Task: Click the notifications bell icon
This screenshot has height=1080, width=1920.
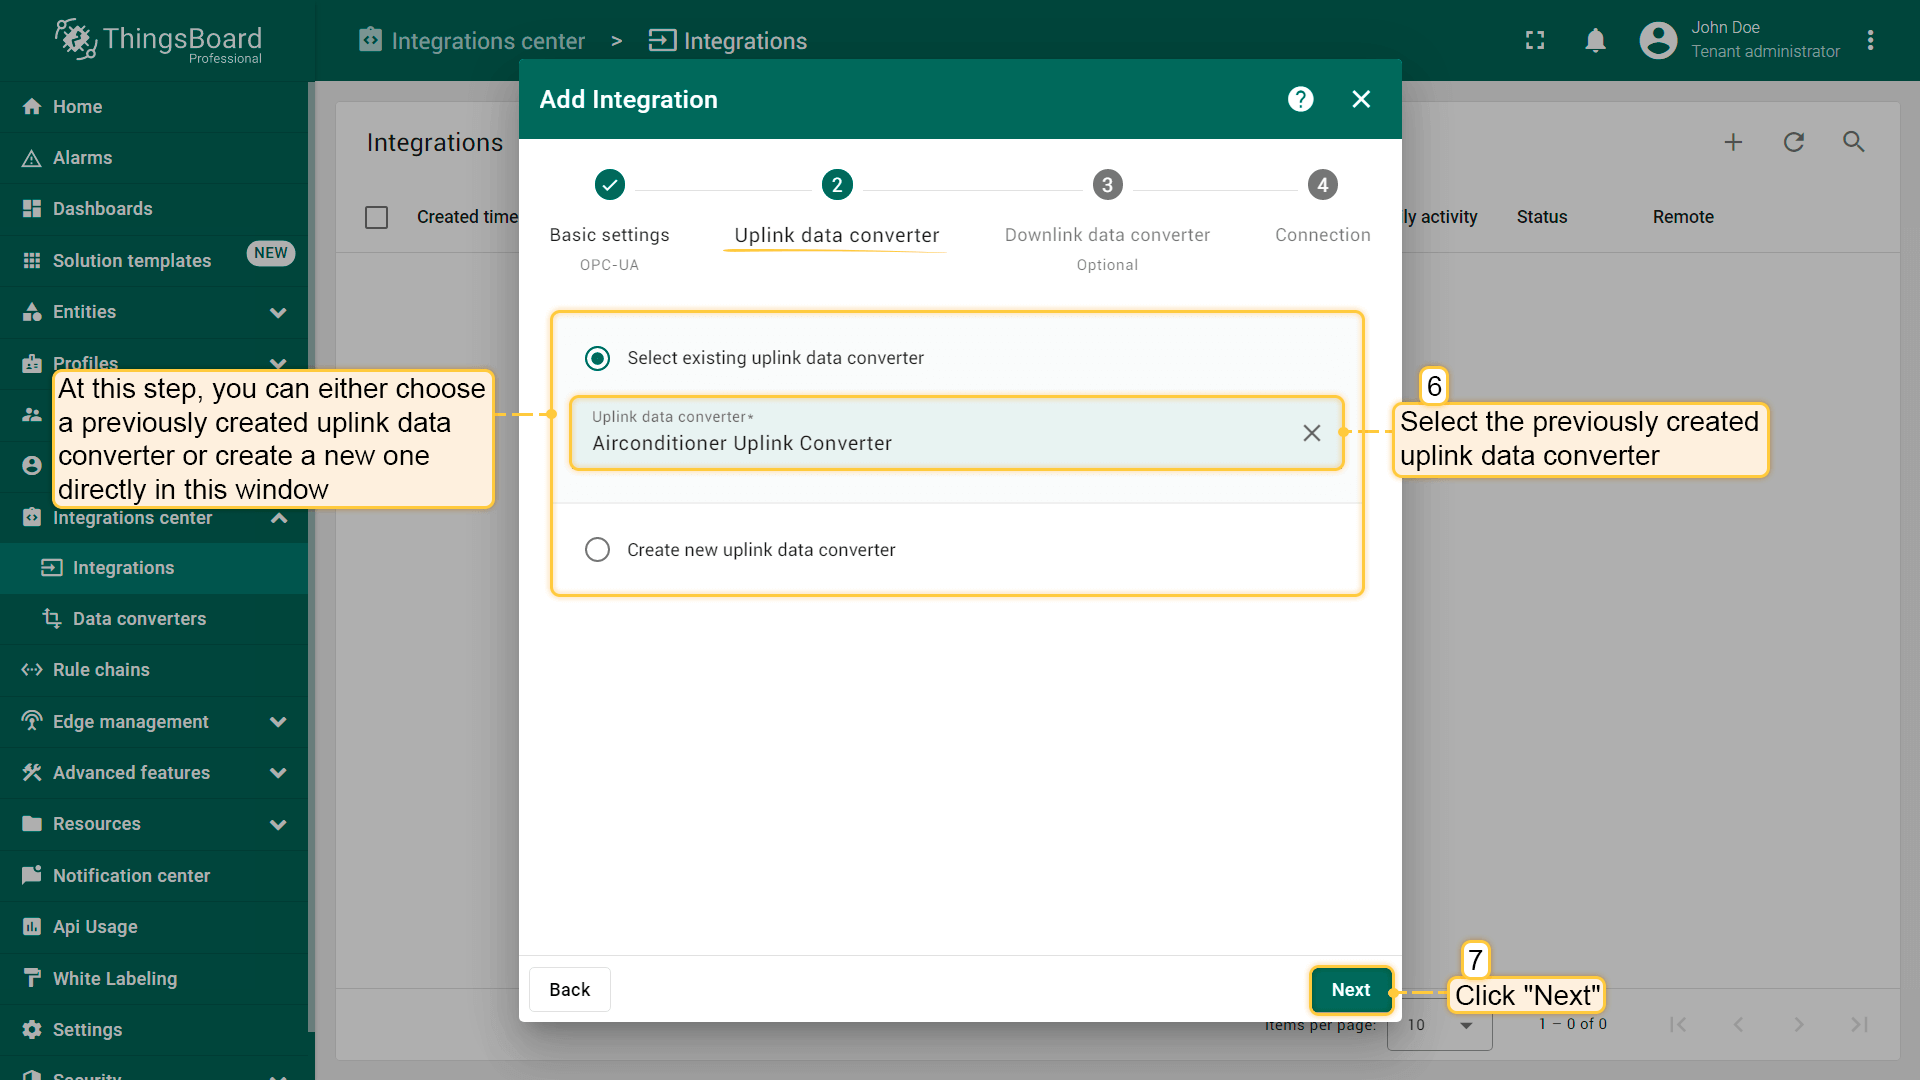Action: point(1595,41)
